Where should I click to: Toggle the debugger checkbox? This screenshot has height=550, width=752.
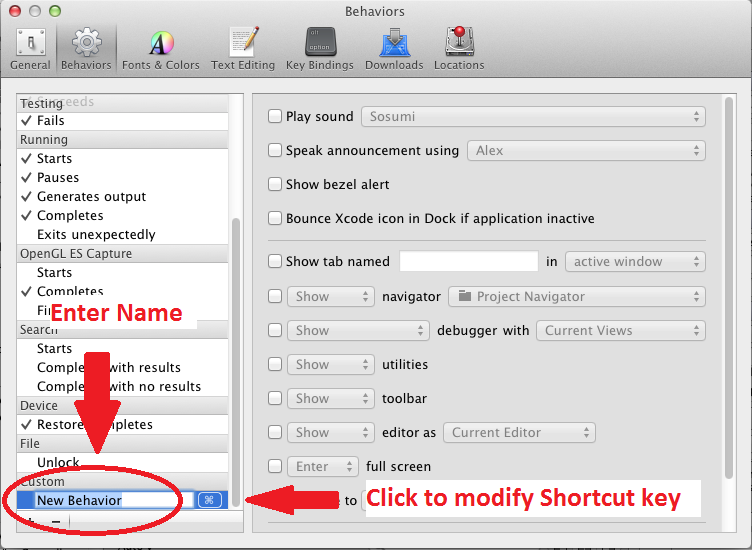point(275,330)
